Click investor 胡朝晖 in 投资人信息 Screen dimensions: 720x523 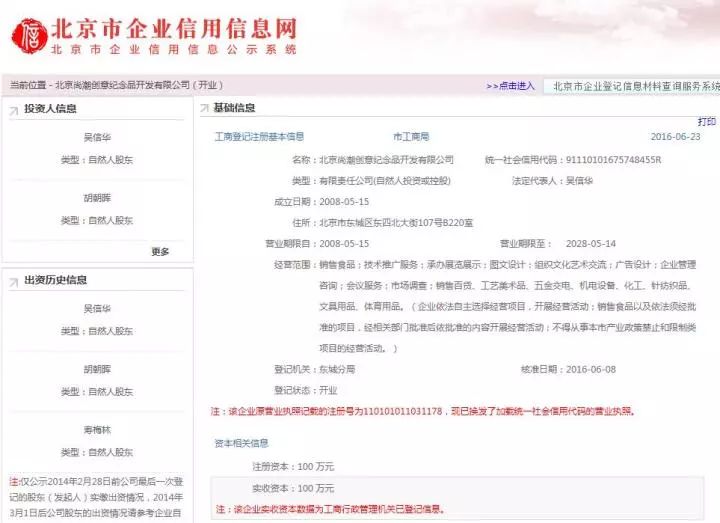click(97, 198)
